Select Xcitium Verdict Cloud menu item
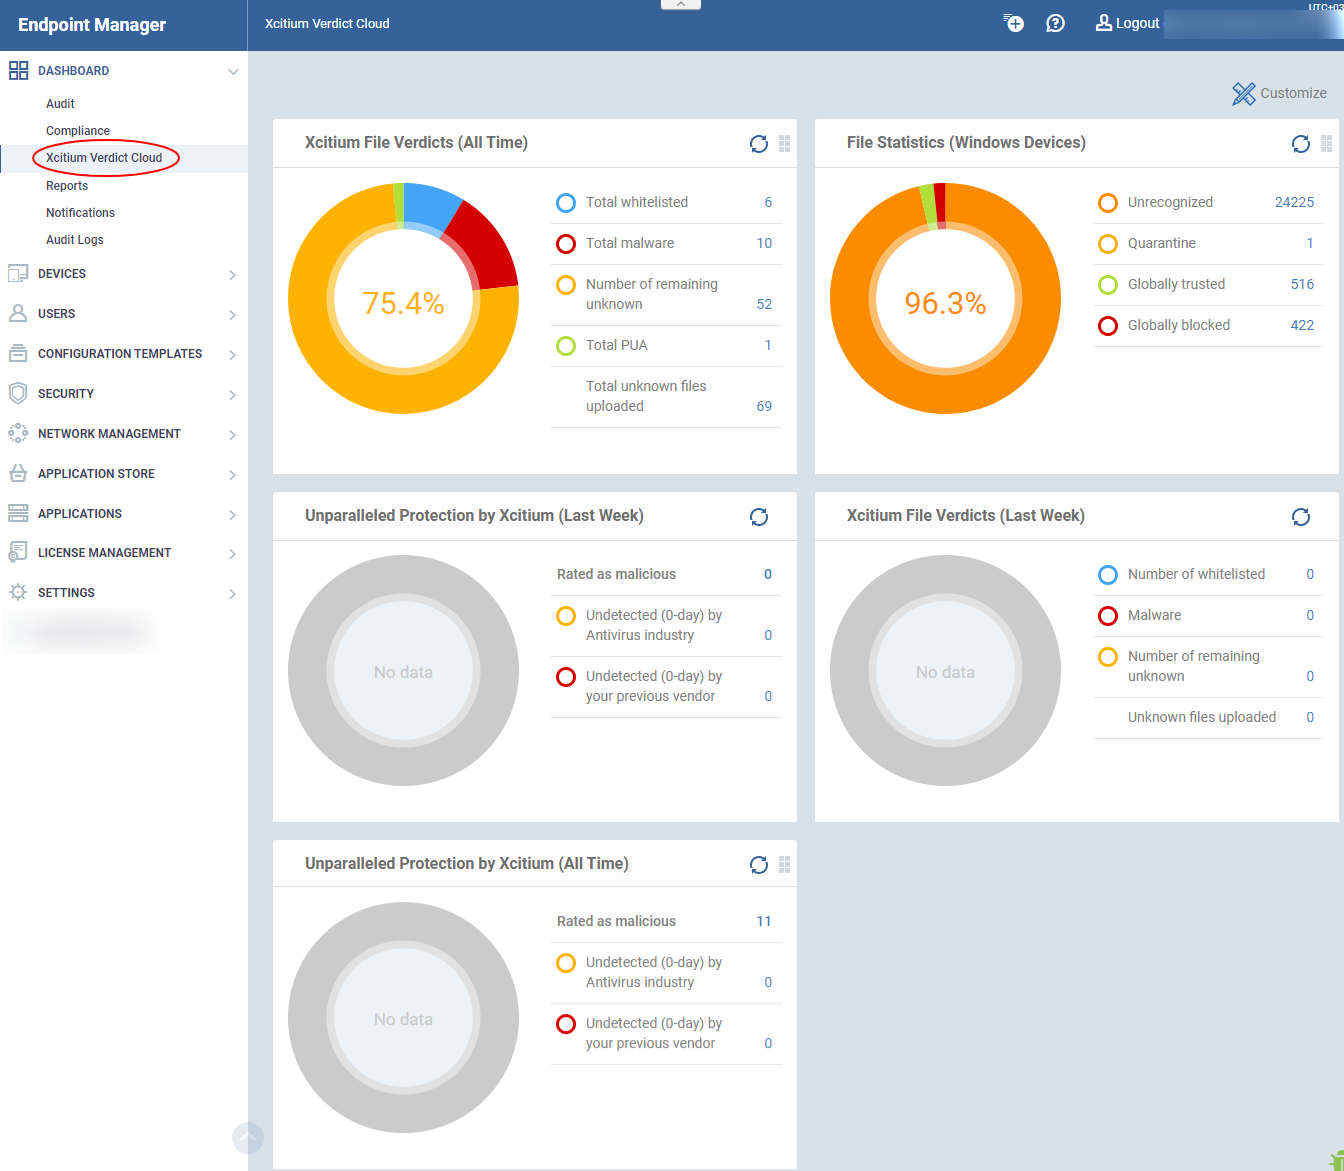 104,158
